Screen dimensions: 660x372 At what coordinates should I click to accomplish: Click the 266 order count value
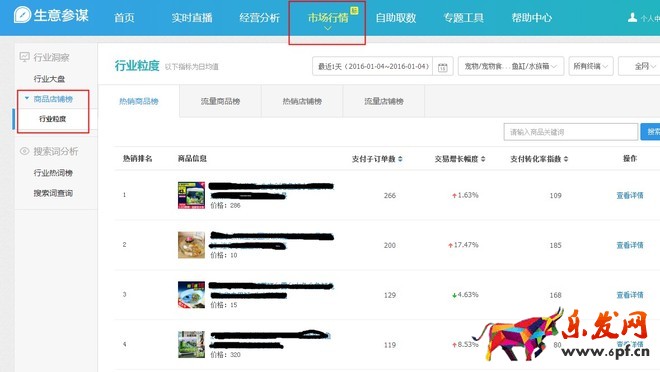[390, 195]
